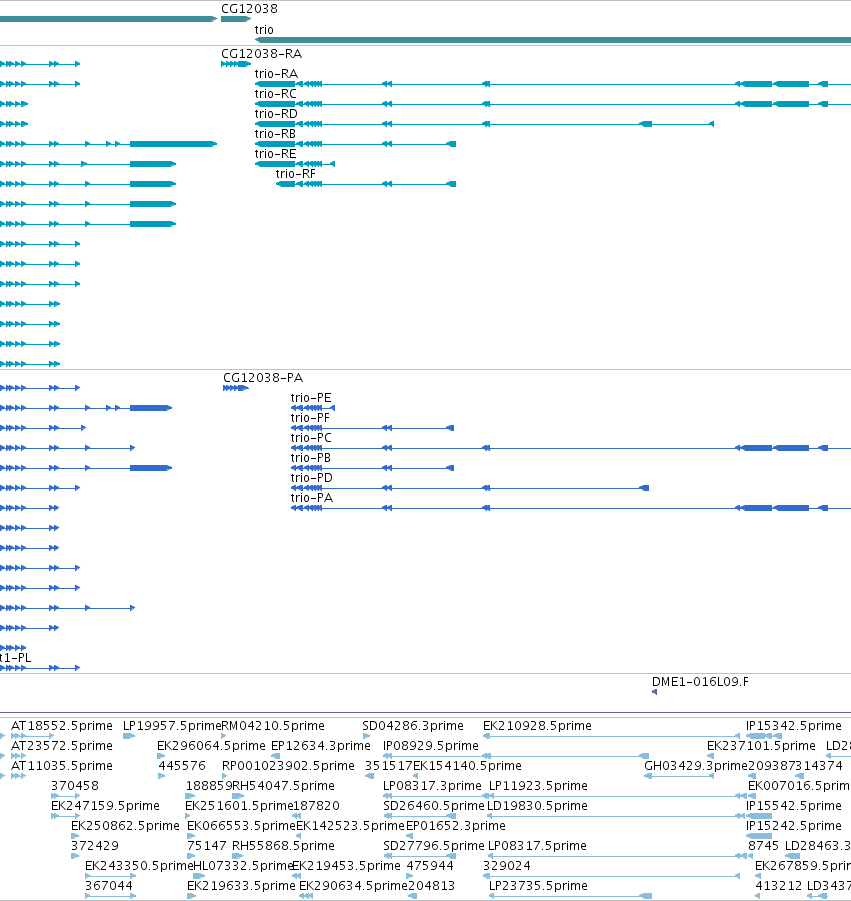Select the CG12038 gene label
Image resolution: width=851 pixels, height=901 pixels.
(249, 9)
